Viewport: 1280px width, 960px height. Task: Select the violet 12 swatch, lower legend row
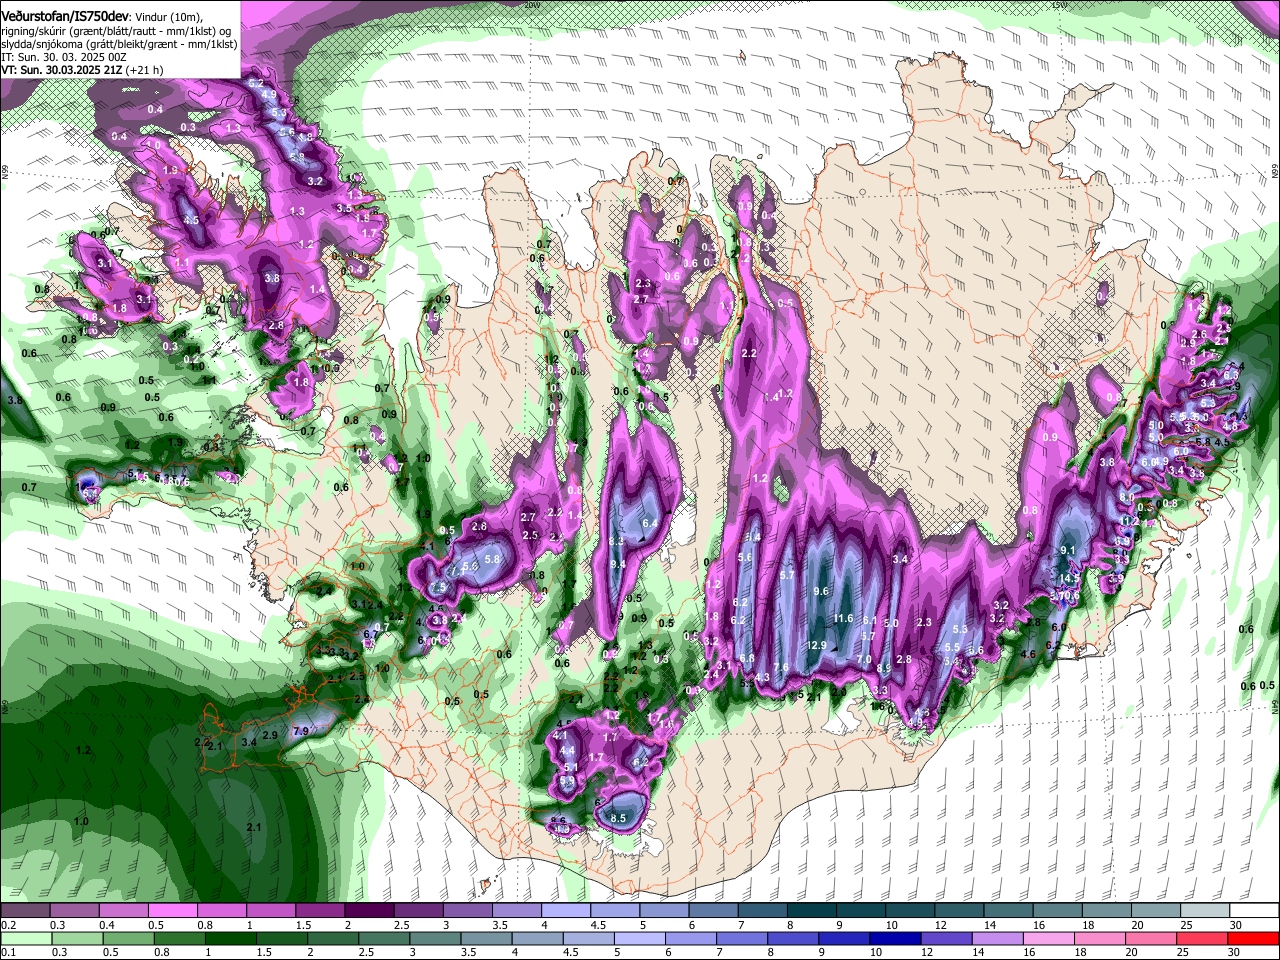click(945, 938)
